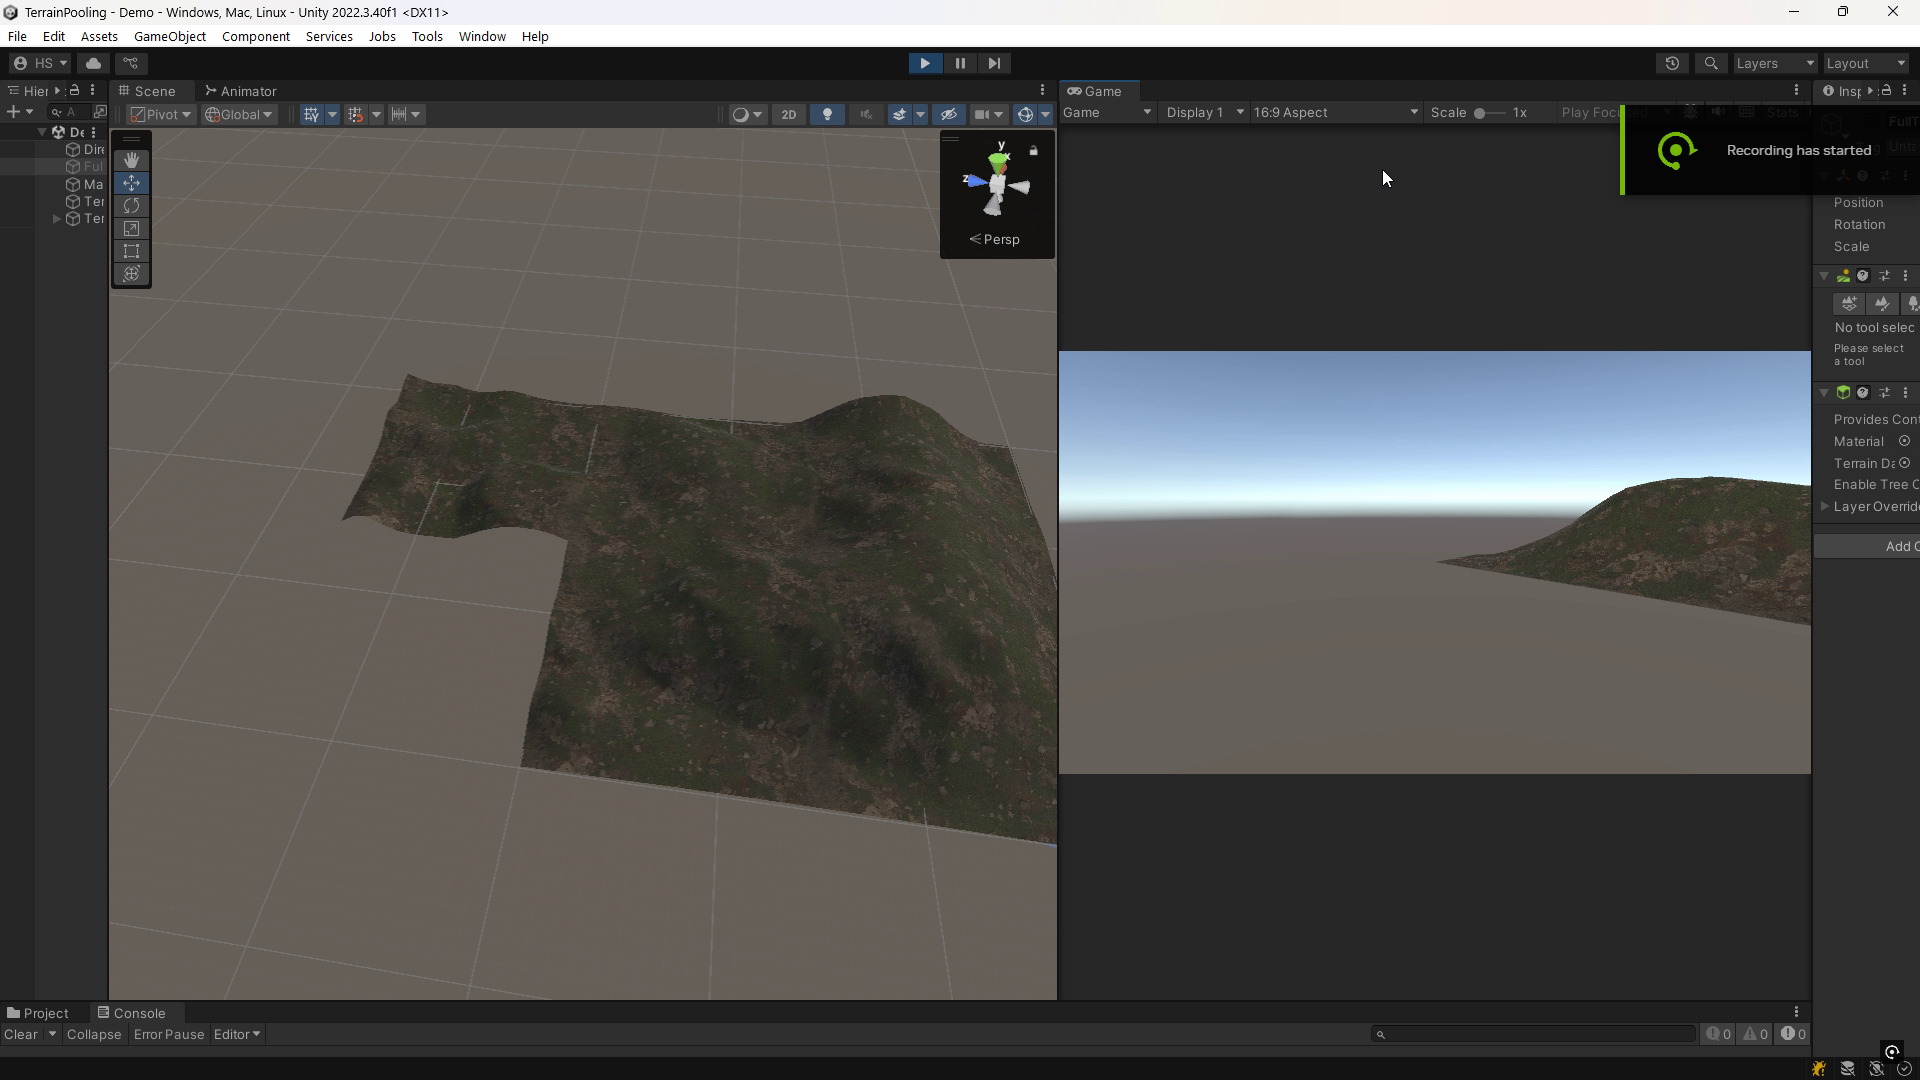The width and height of the screenshot is (1920, 1080).
Task: Select the Hand view tool
Action: pos(131,160)
